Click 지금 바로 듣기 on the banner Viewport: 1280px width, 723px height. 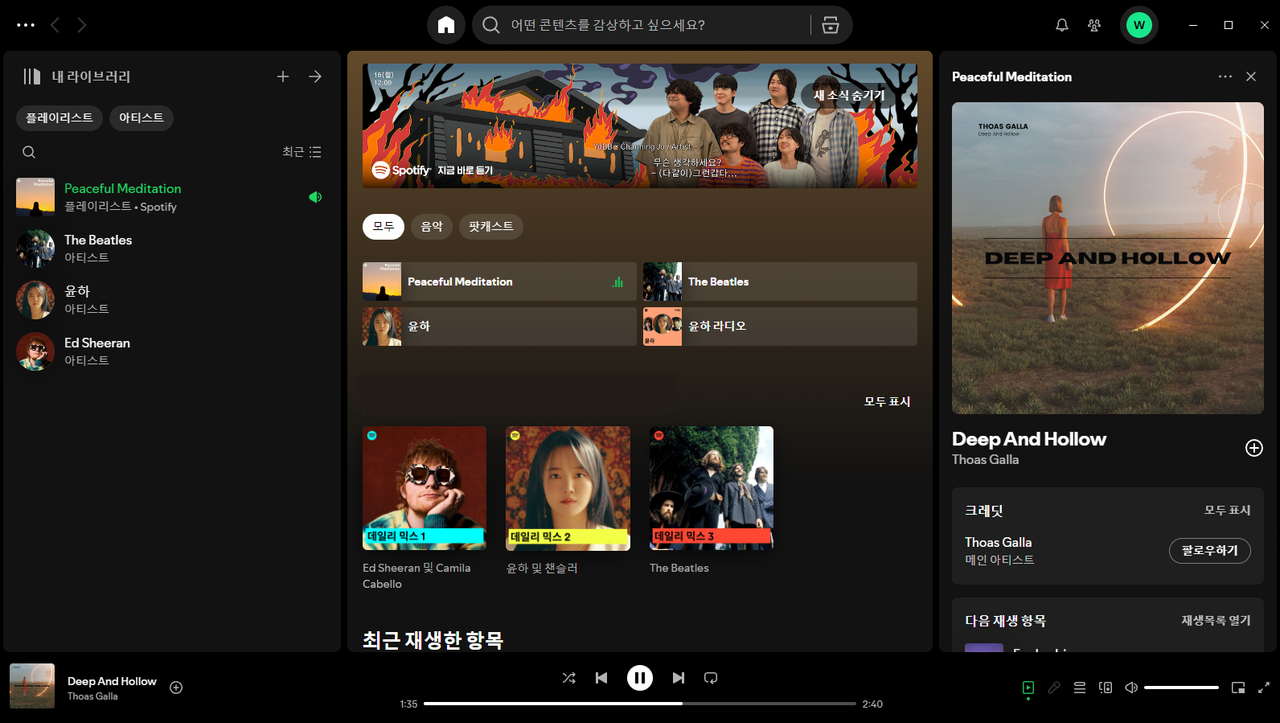[x=465, y=171]
